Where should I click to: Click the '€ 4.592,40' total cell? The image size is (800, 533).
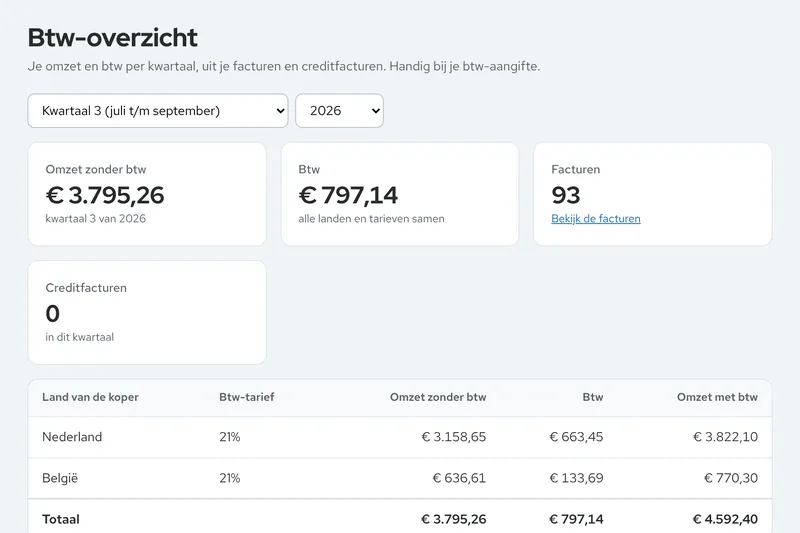point(725,520)
